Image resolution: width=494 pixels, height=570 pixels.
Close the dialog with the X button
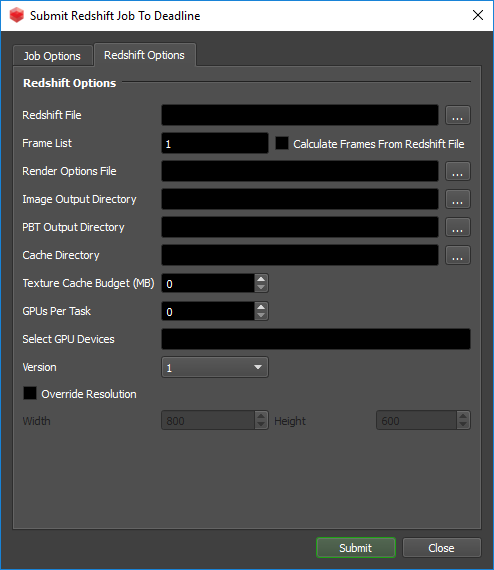tap(478, 15)
